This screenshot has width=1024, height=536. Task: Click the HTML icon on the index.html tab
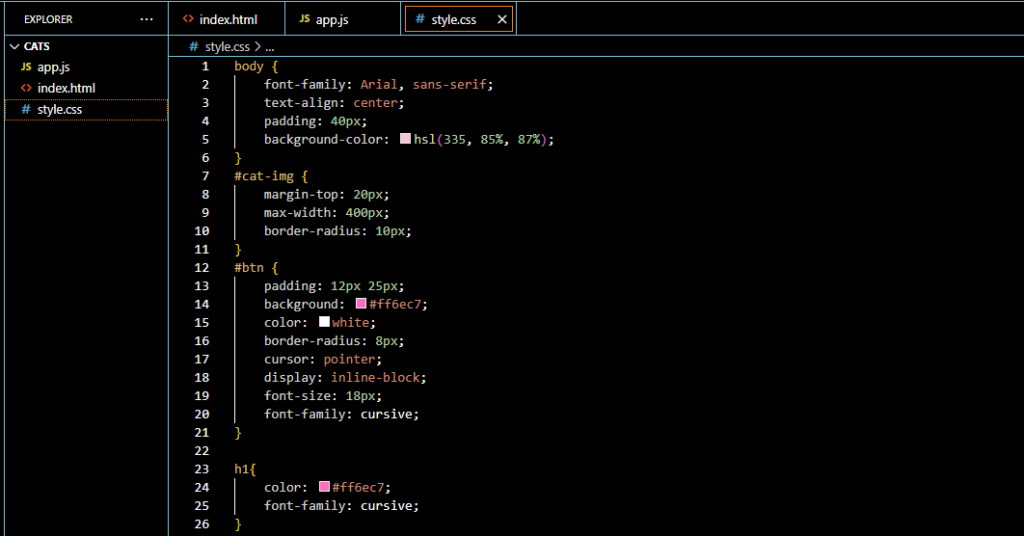pyautogui.click(x=188, y=19)
